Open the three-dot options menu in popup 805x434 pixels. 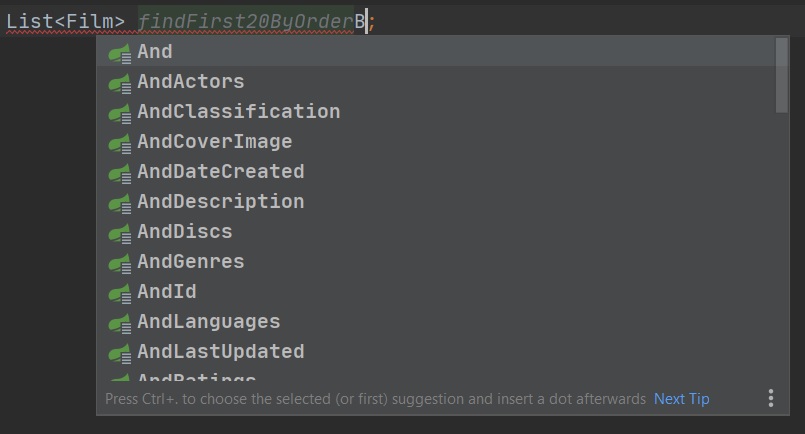point(771,399)
